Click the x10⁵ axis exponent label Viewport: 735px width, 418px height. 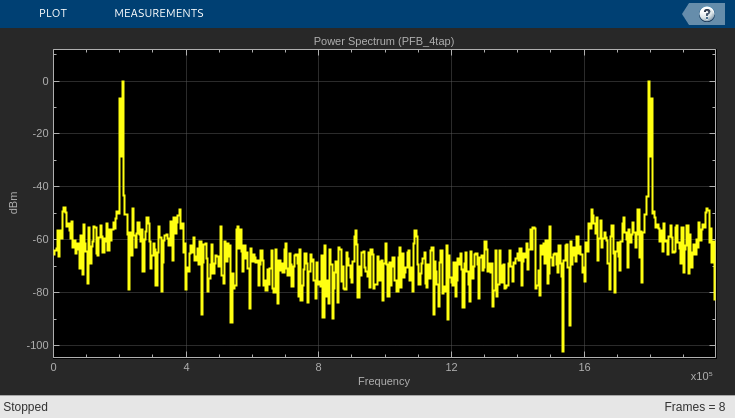701,376
